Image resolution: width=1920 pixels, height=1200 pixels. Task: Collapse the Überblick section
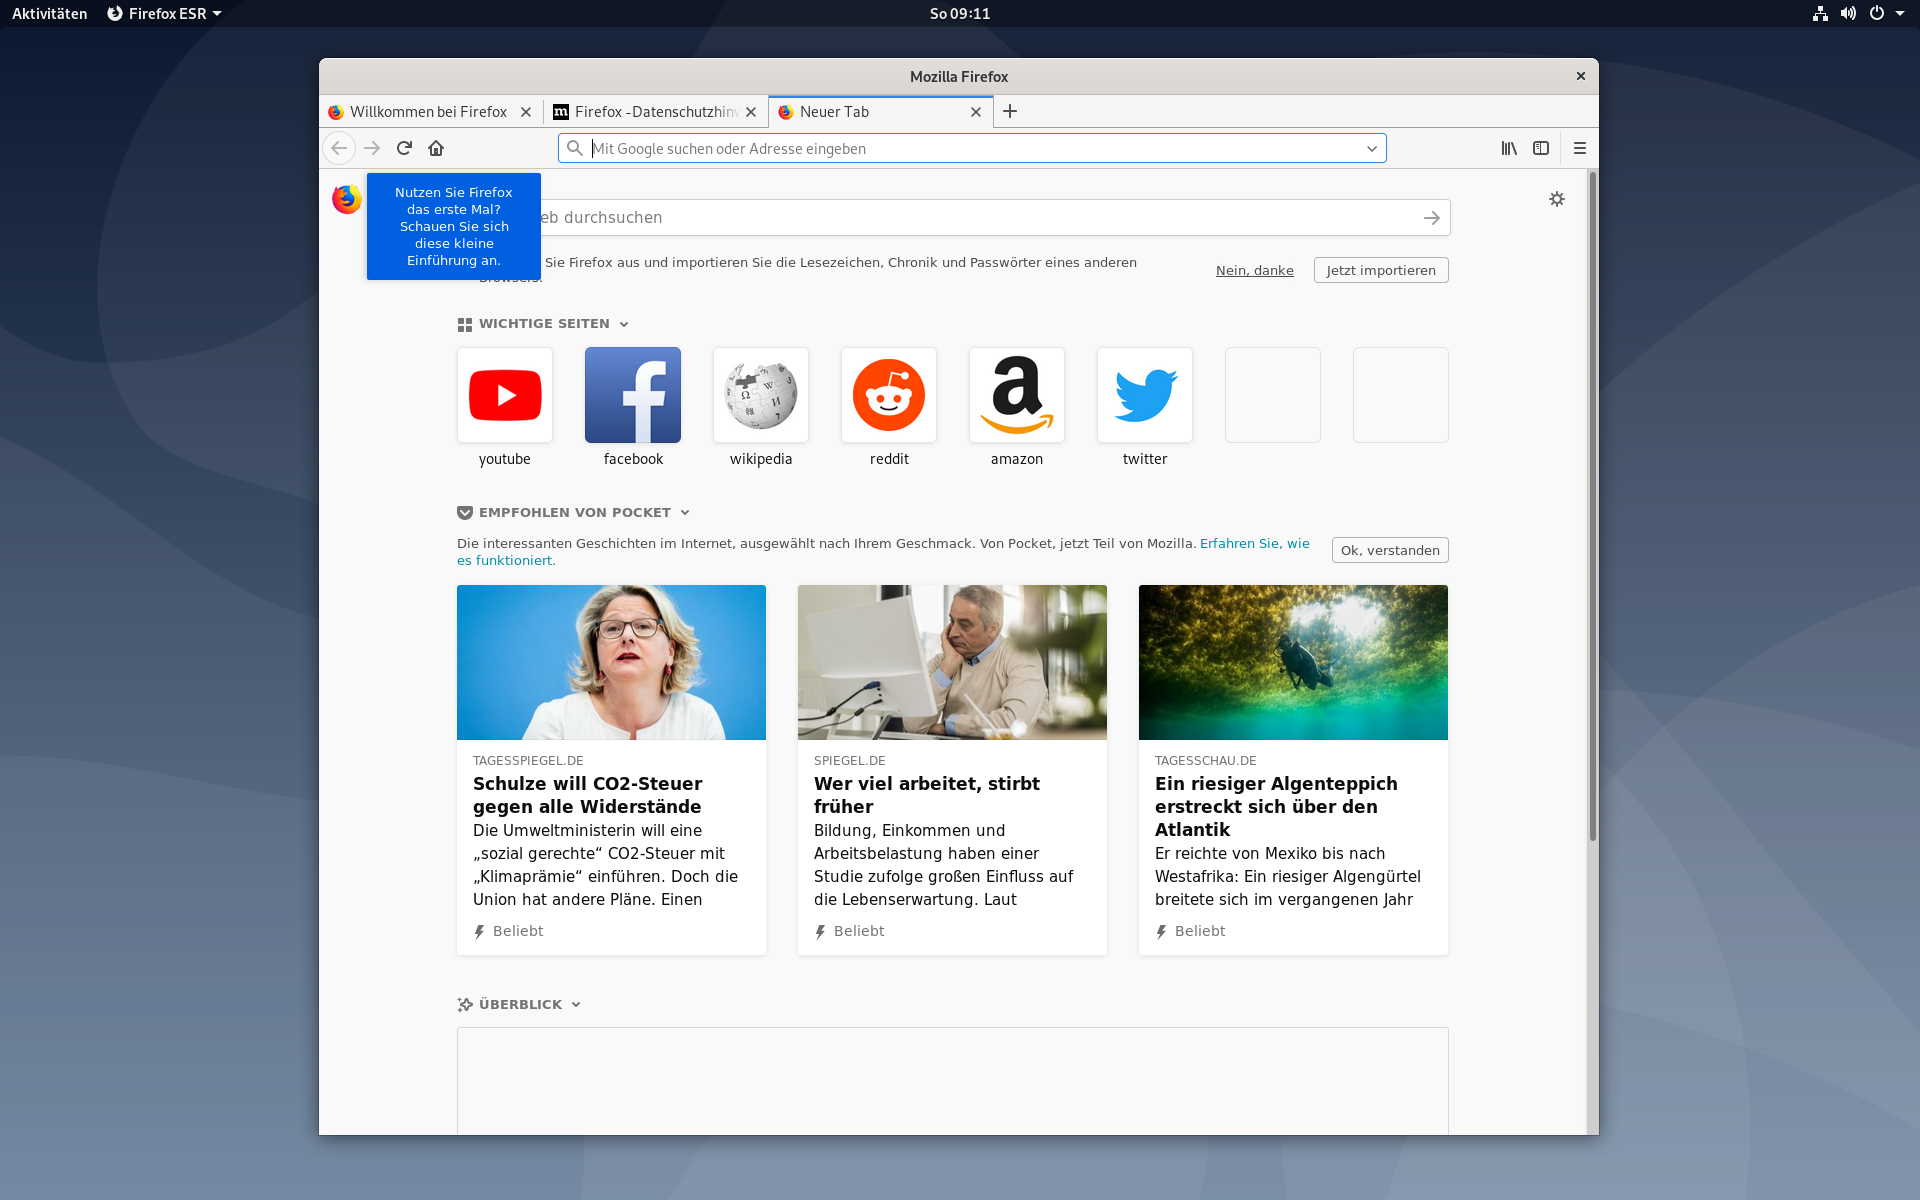576,1005
